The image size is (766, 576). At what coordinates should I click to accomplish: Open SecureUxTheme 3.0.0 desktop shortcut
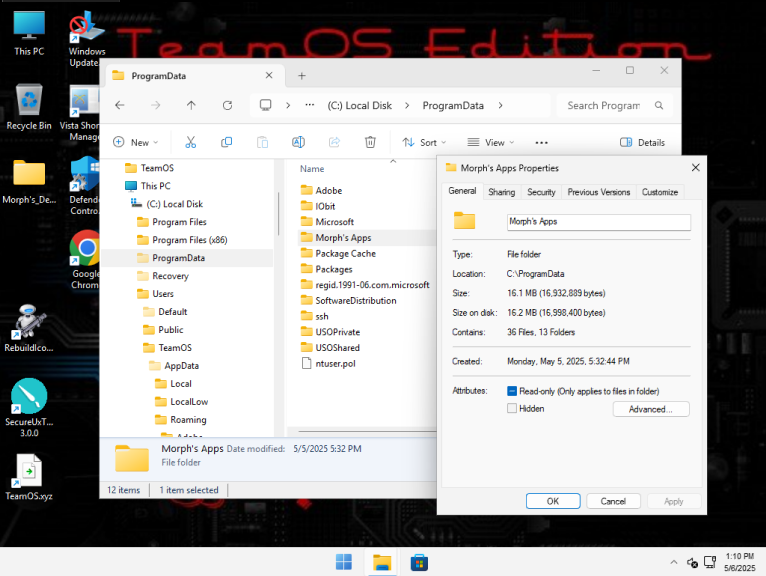coord(29,407)
